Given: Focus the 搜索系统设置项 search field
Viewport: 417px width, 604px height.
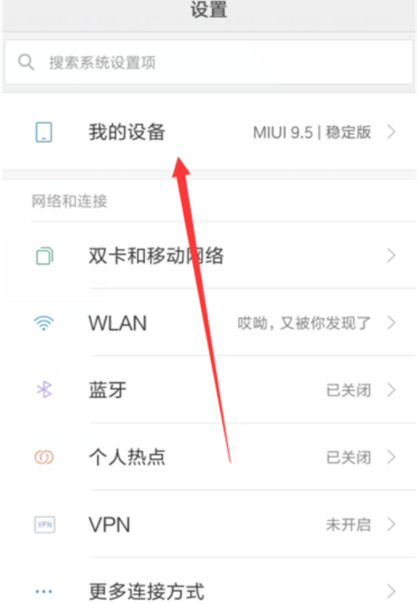Looking at the screenshot, I should click(x=209, y=62).
